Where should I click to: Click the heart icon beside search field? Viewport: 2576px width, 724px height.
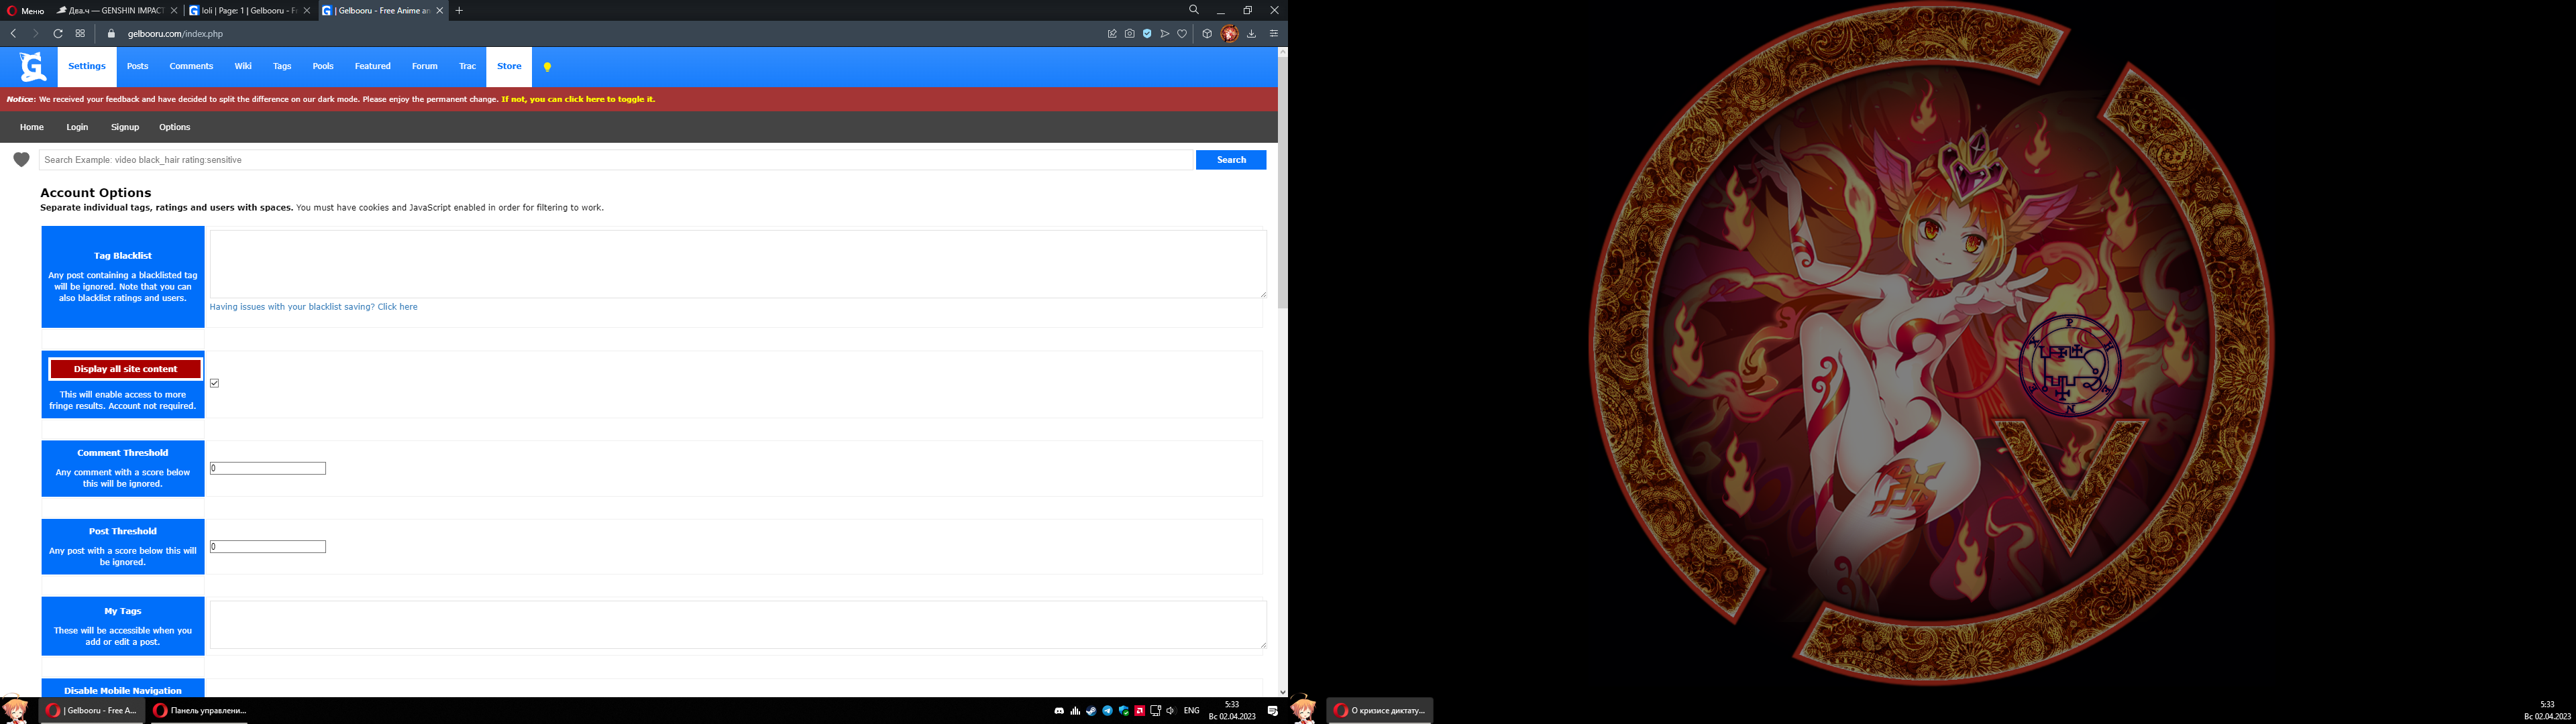coord(21,160)
